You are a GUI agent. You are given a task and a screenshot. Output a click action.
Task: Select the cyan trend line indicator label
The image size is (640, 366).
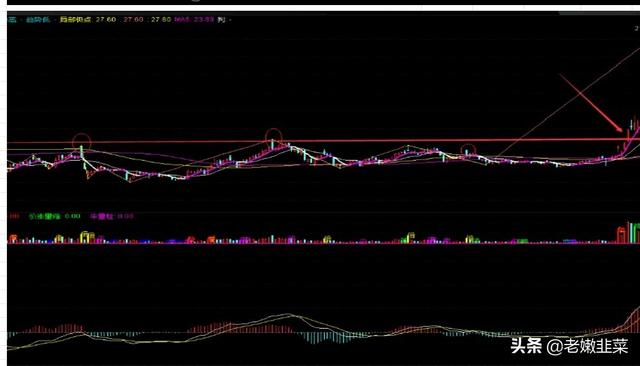pos(38,19)
